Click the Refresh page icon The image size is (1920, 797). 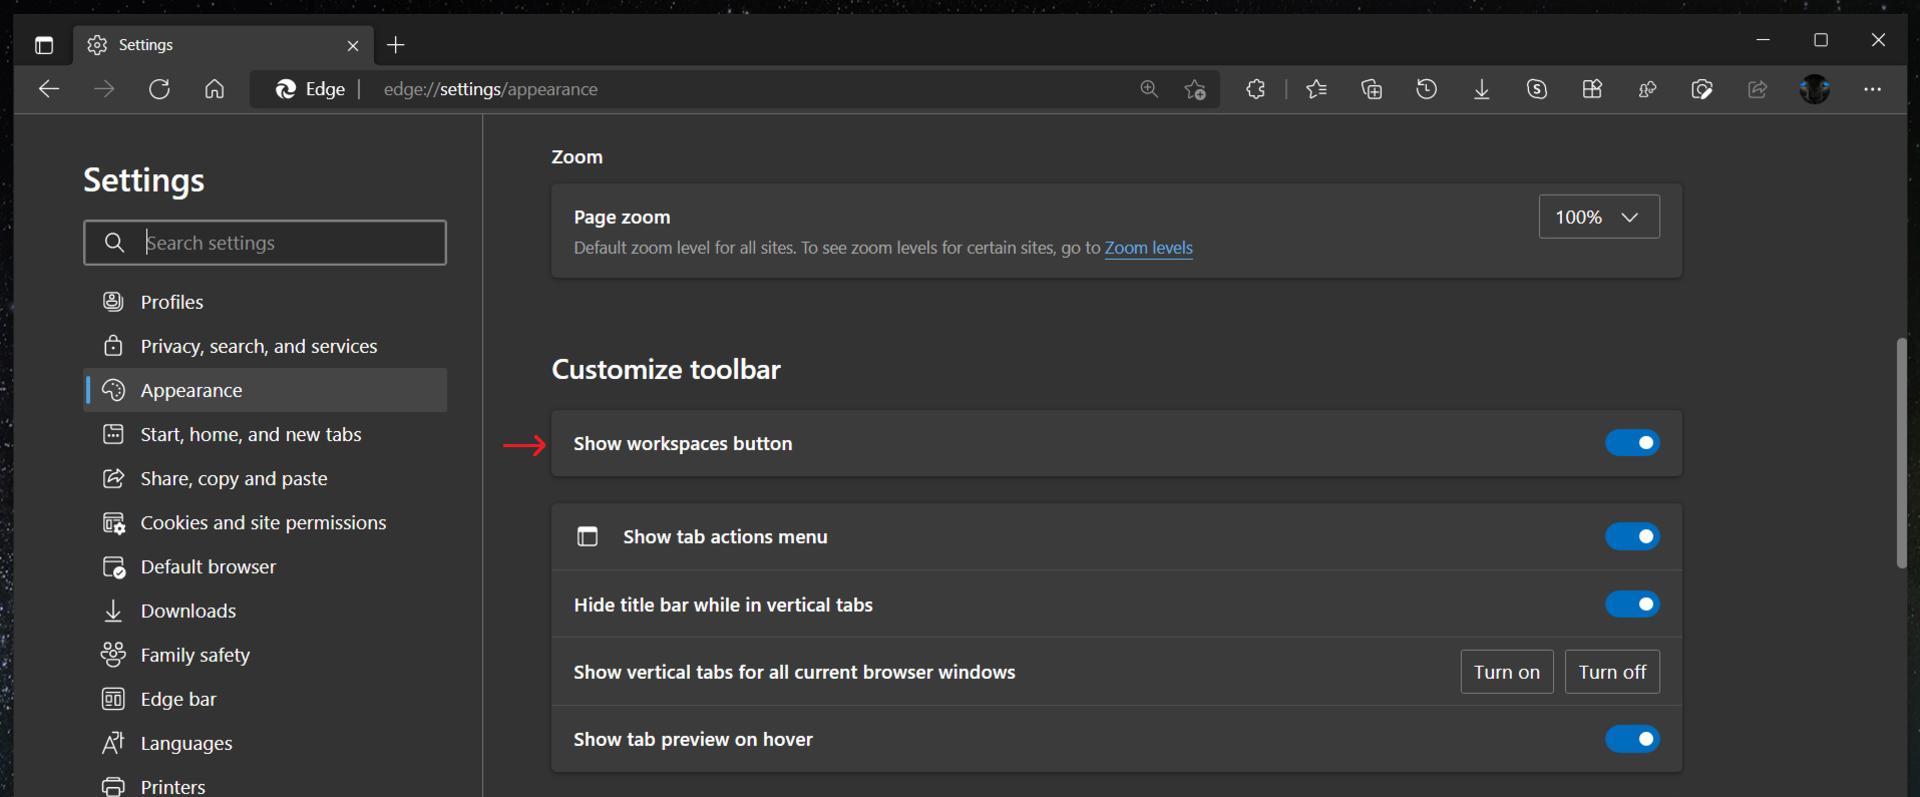coord(159,89)
